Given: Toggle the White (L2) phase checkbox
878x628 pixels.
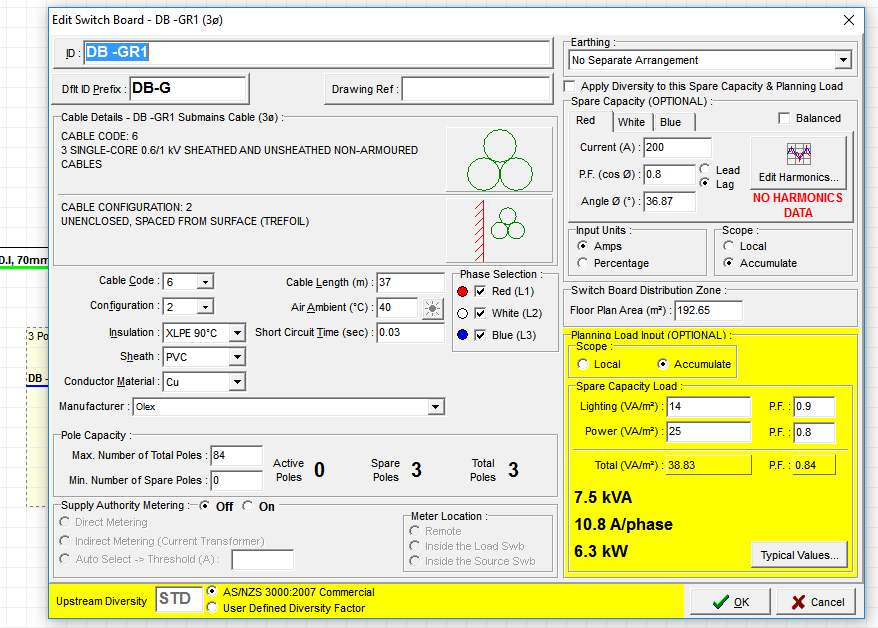Looking at the screenshot, I should coord(480,313).
